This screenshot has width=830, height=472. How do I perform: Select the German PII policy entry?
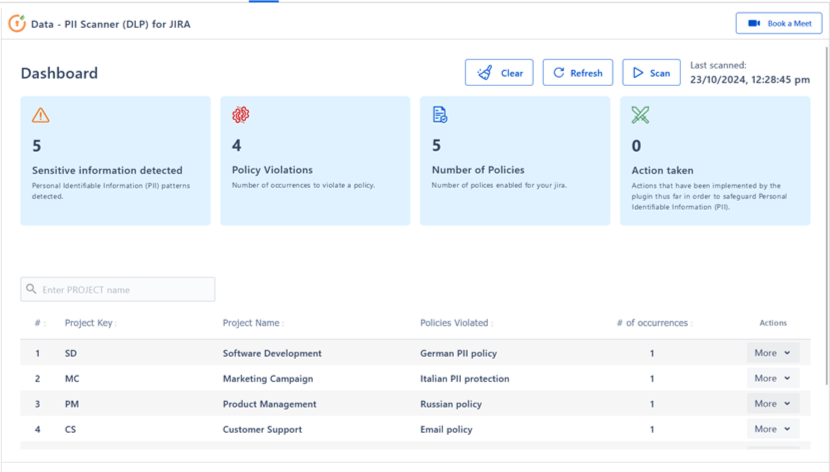coord(458,353)
